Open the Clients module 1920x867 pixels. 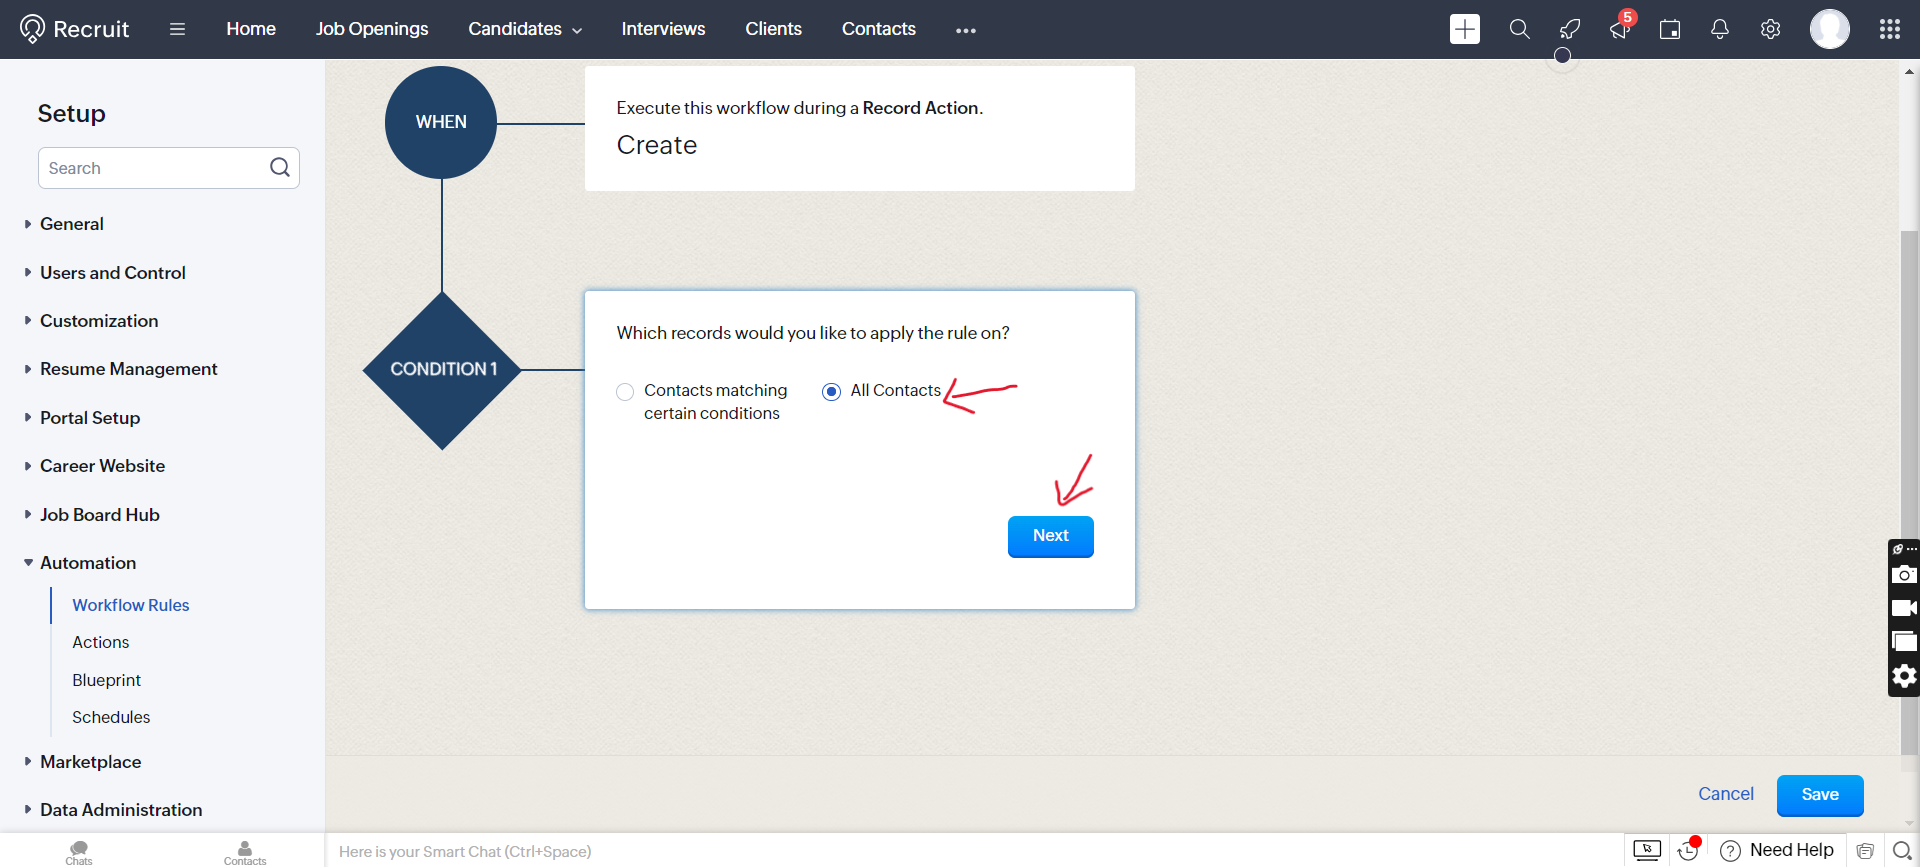click(x=773, y=29)
